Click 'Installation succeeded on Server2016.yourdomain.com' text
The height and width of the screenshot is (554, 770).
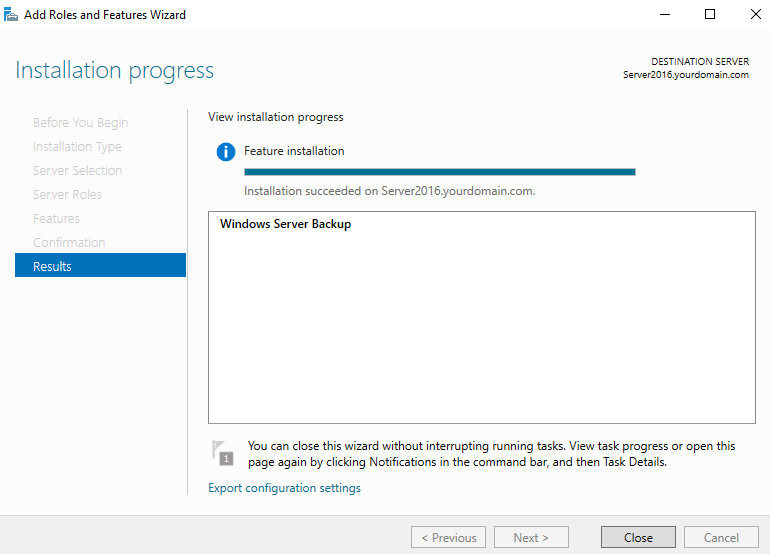coord(389,191)
